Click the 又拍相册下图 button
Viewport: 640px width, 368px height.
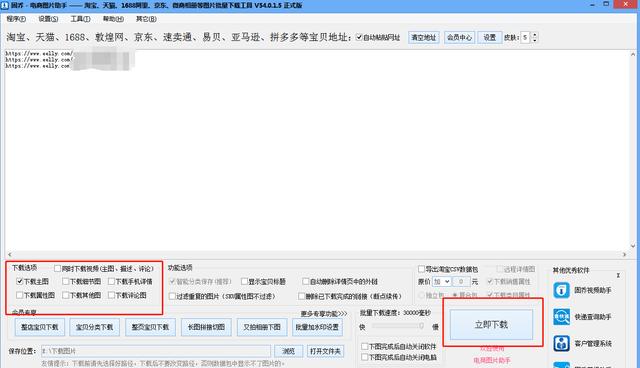(262, 327)
